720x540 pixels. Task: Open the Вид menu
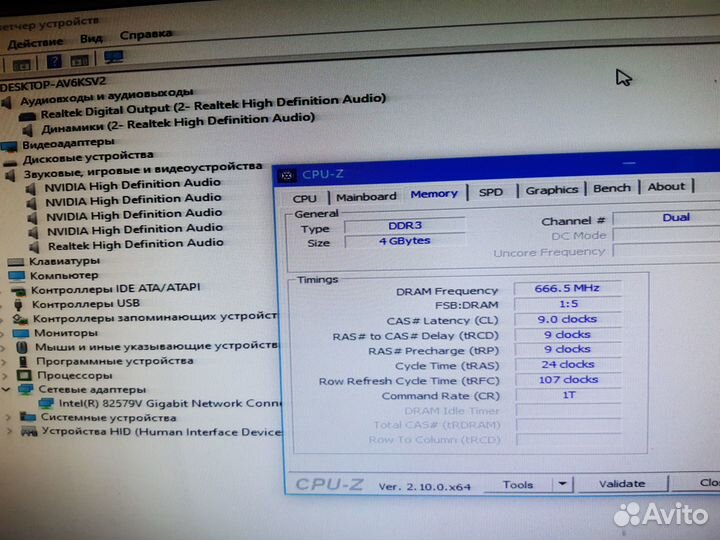pos(91,38)
